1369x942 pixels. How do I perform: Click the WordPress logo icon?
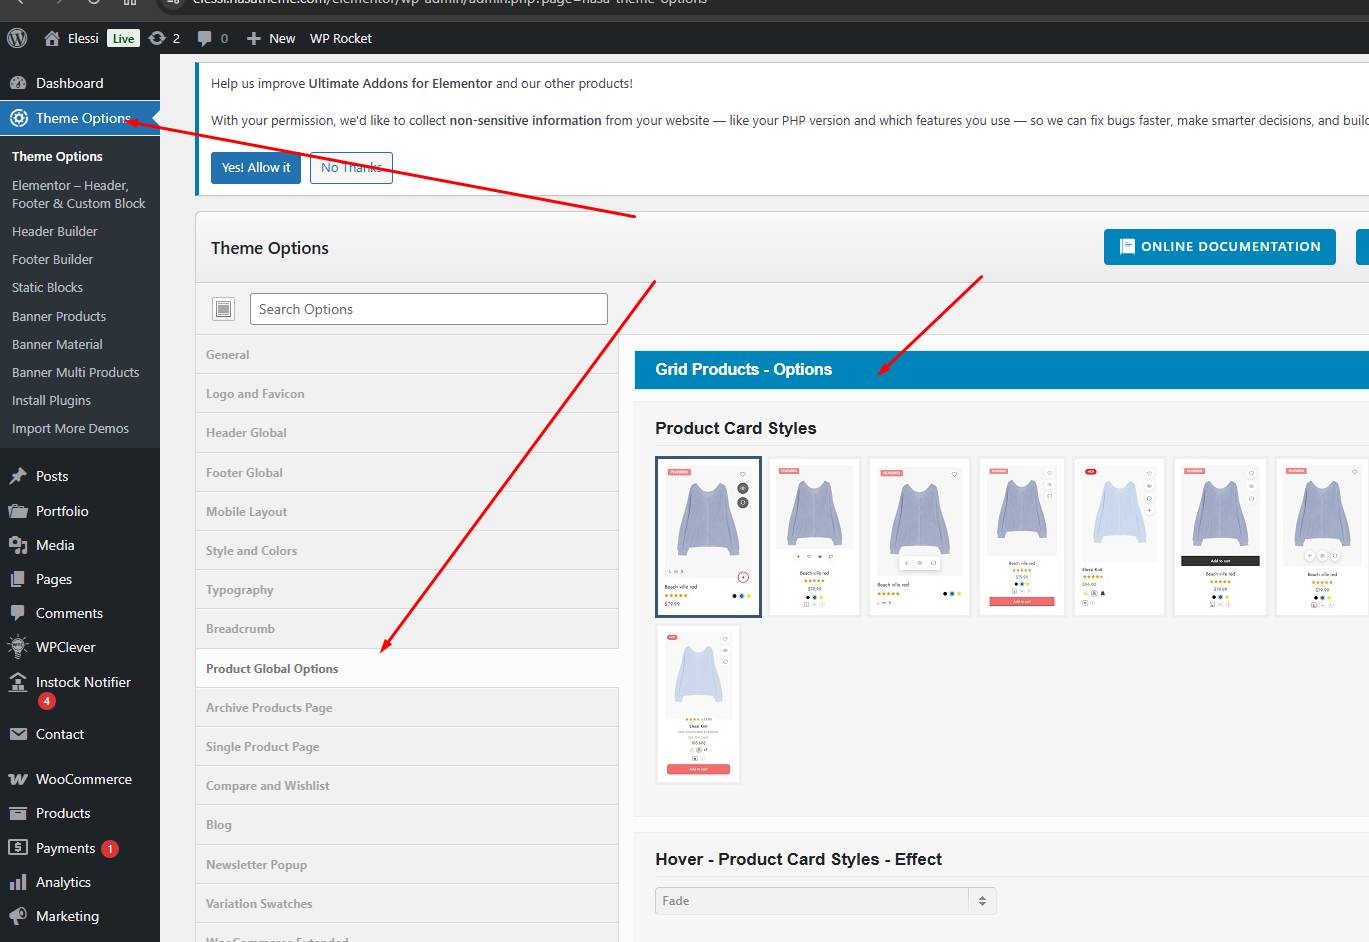(17, 38)
